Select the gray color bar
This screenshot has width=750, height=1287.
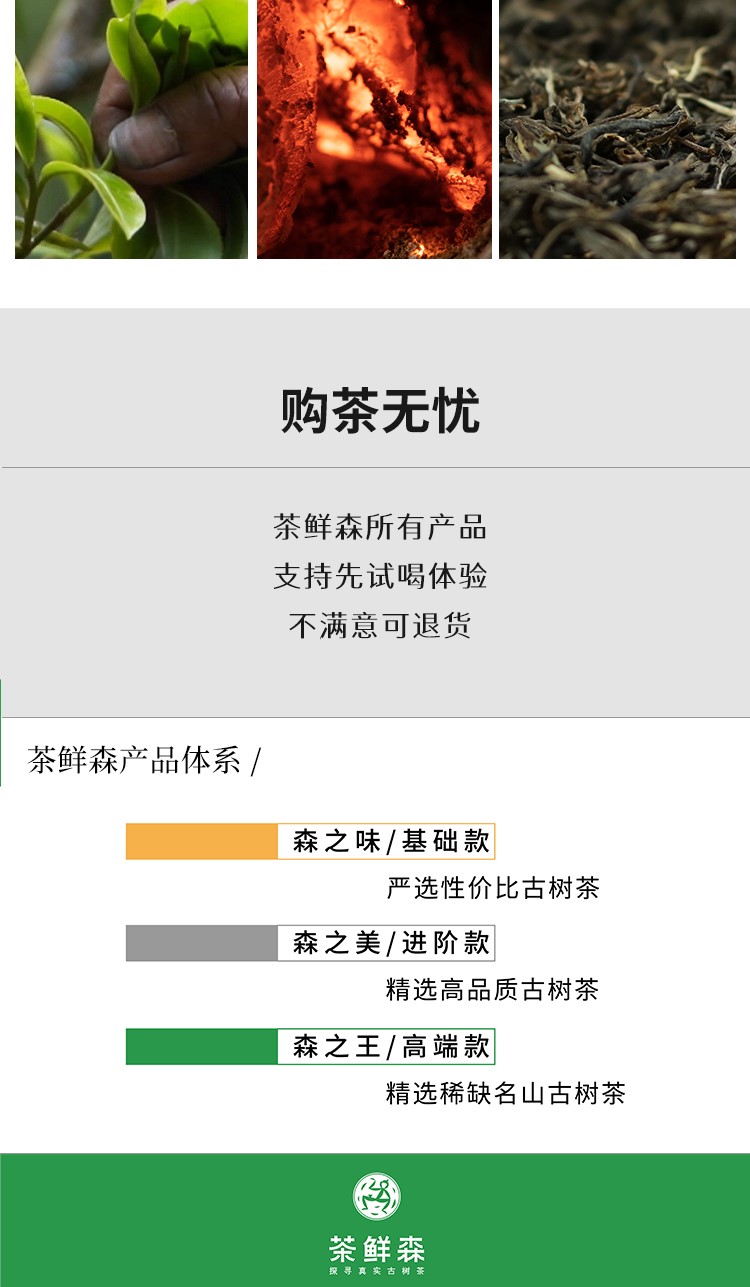[x=201, y=943]
